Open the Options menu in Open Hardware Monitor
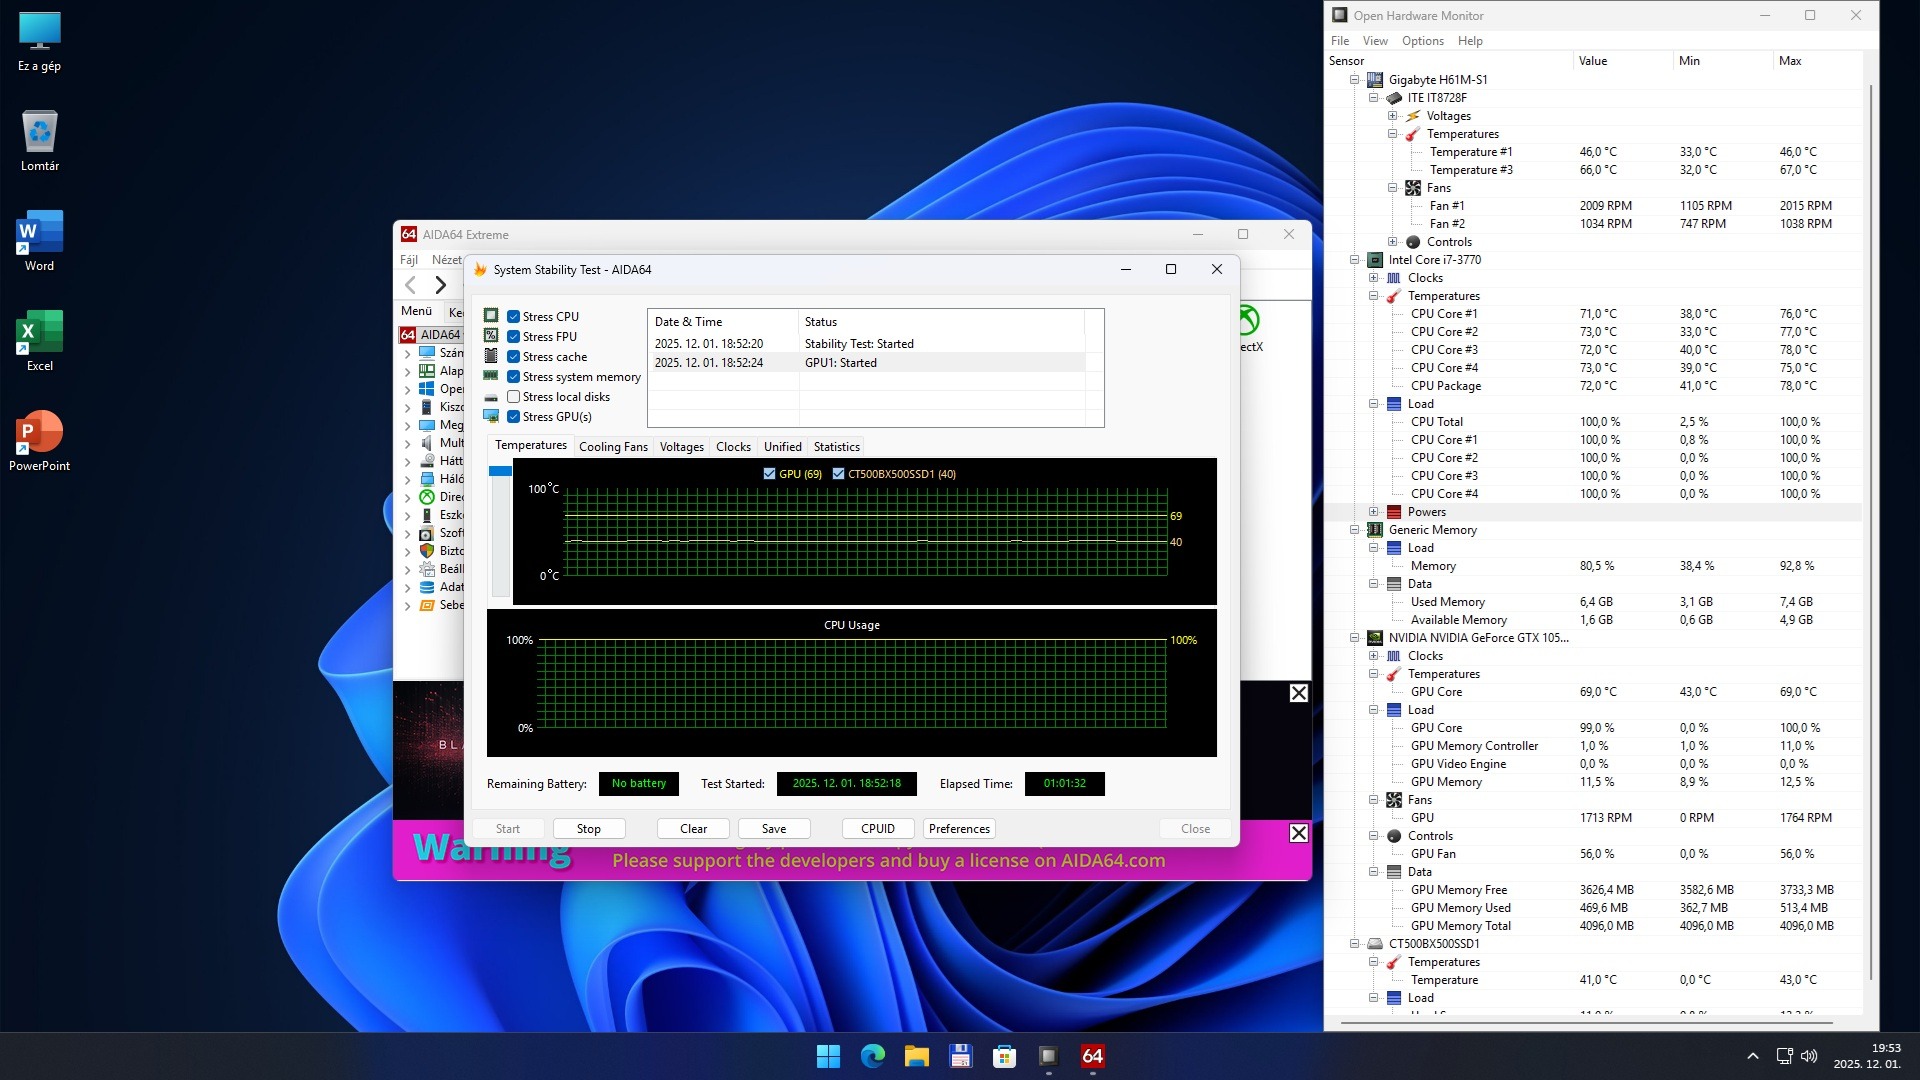Screen dimensions: 1920x1080 (x=1422, y=41)
